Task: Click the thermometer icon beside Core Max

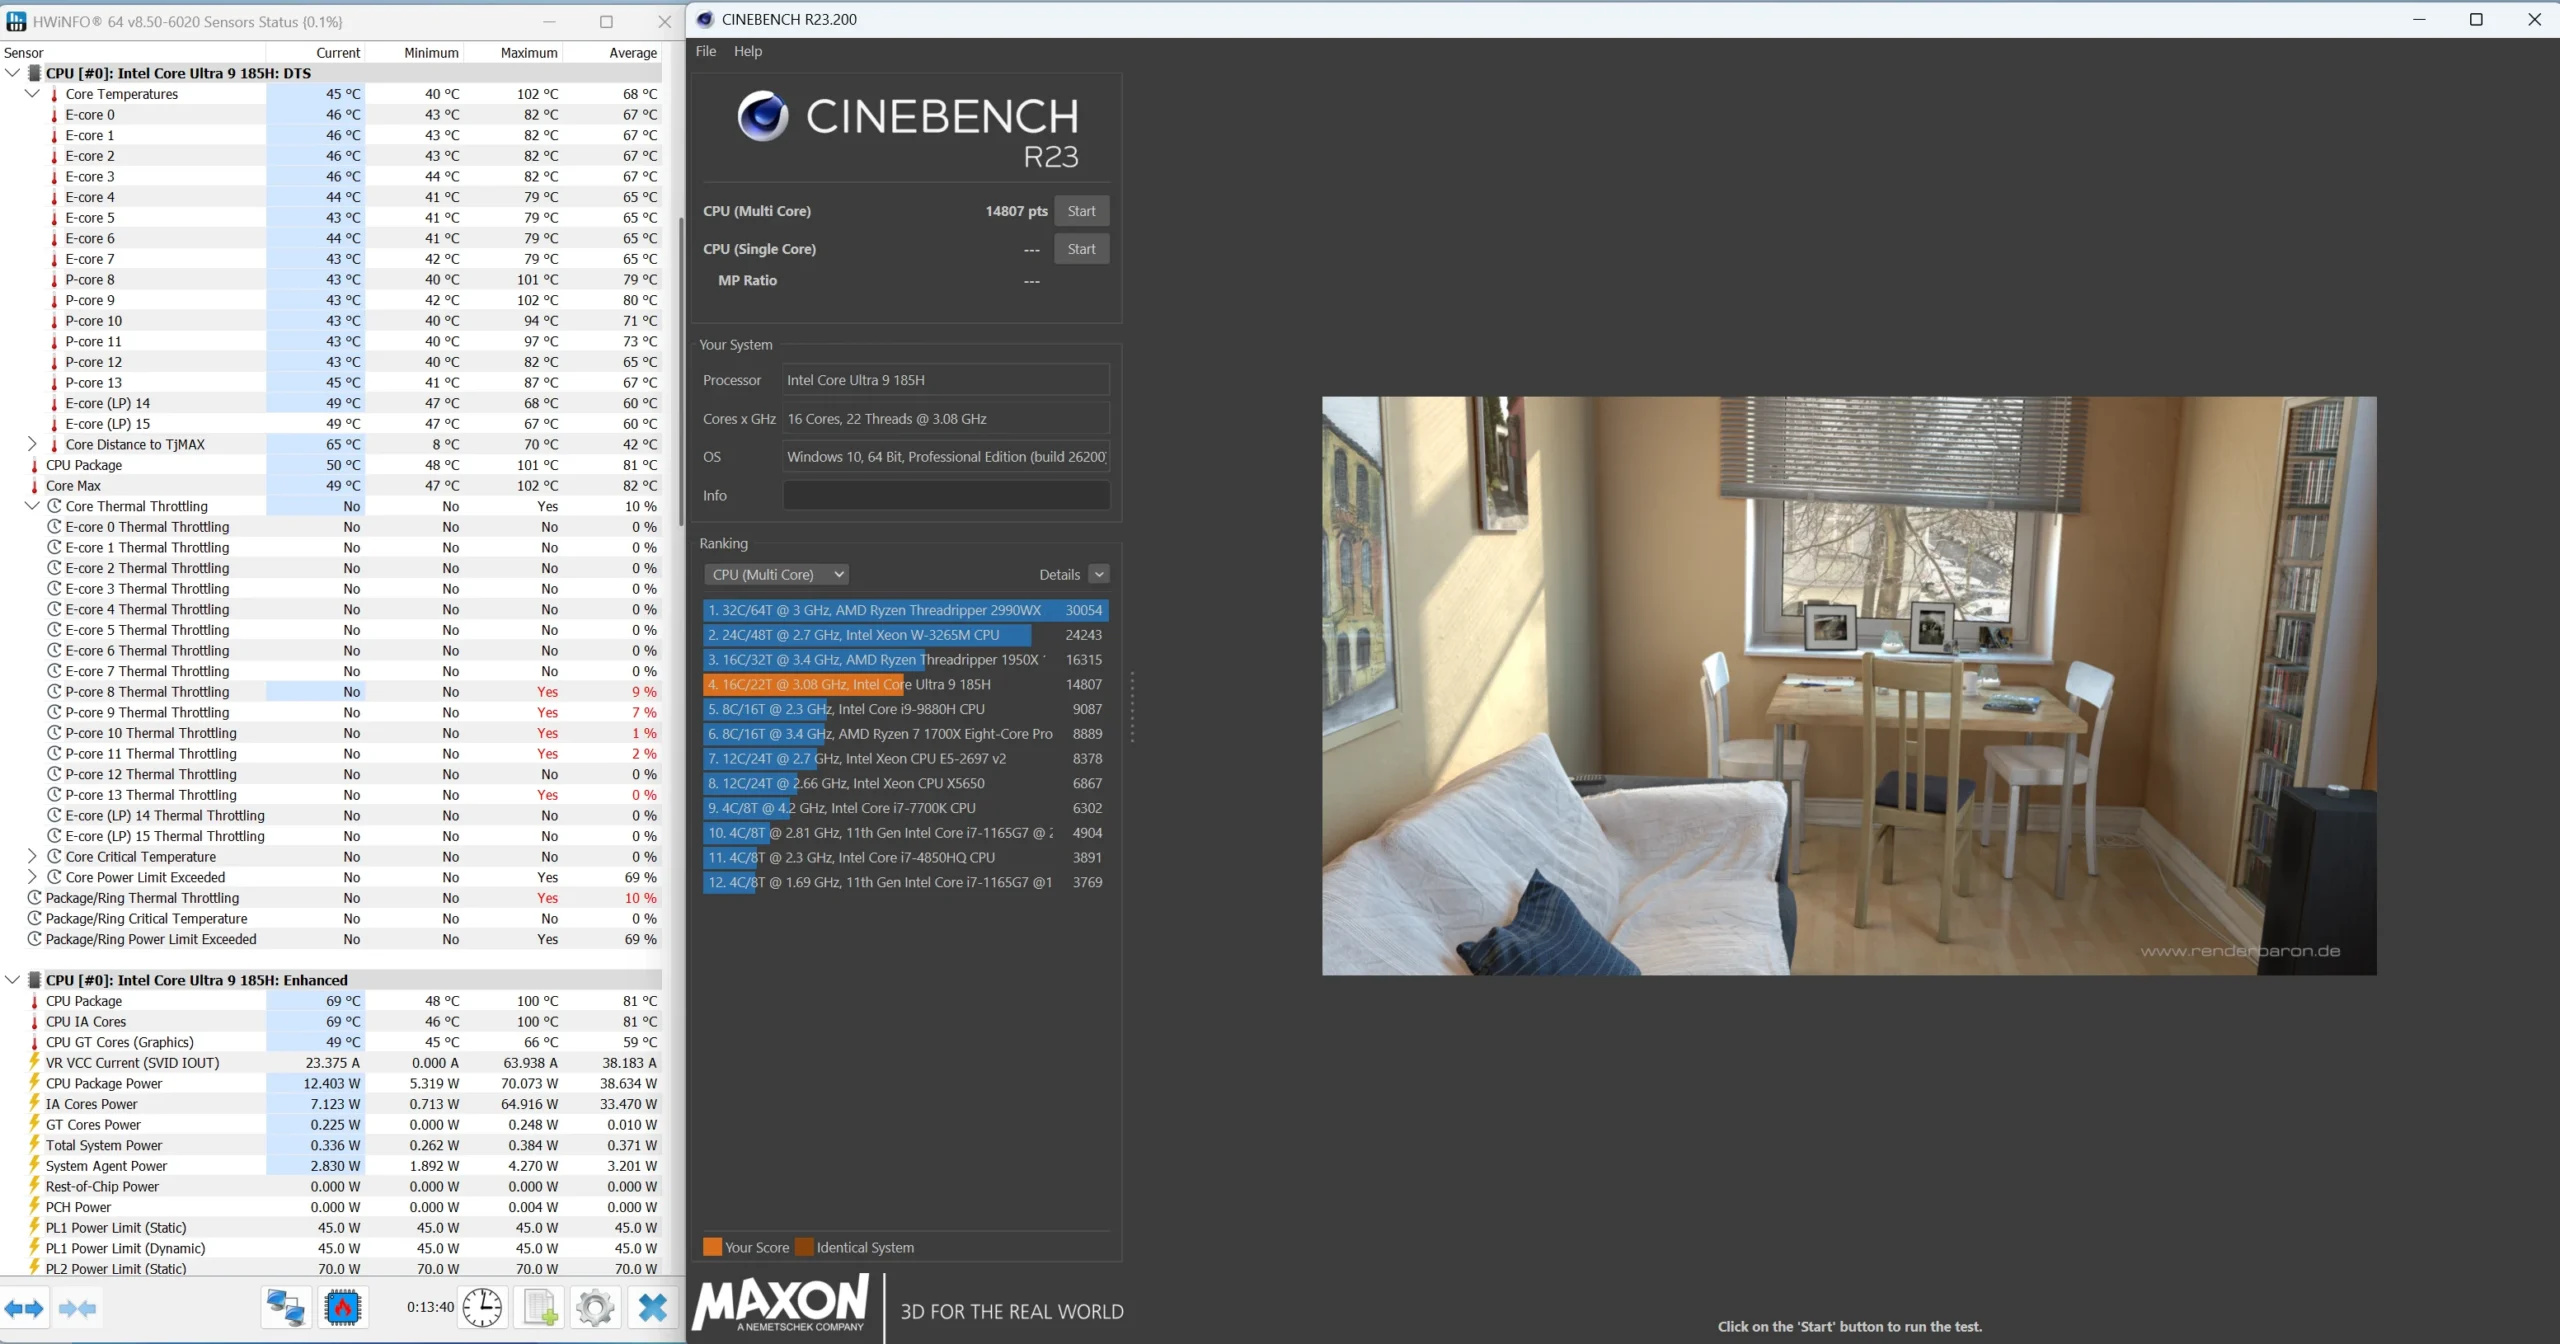Action: tap(35, 486)
